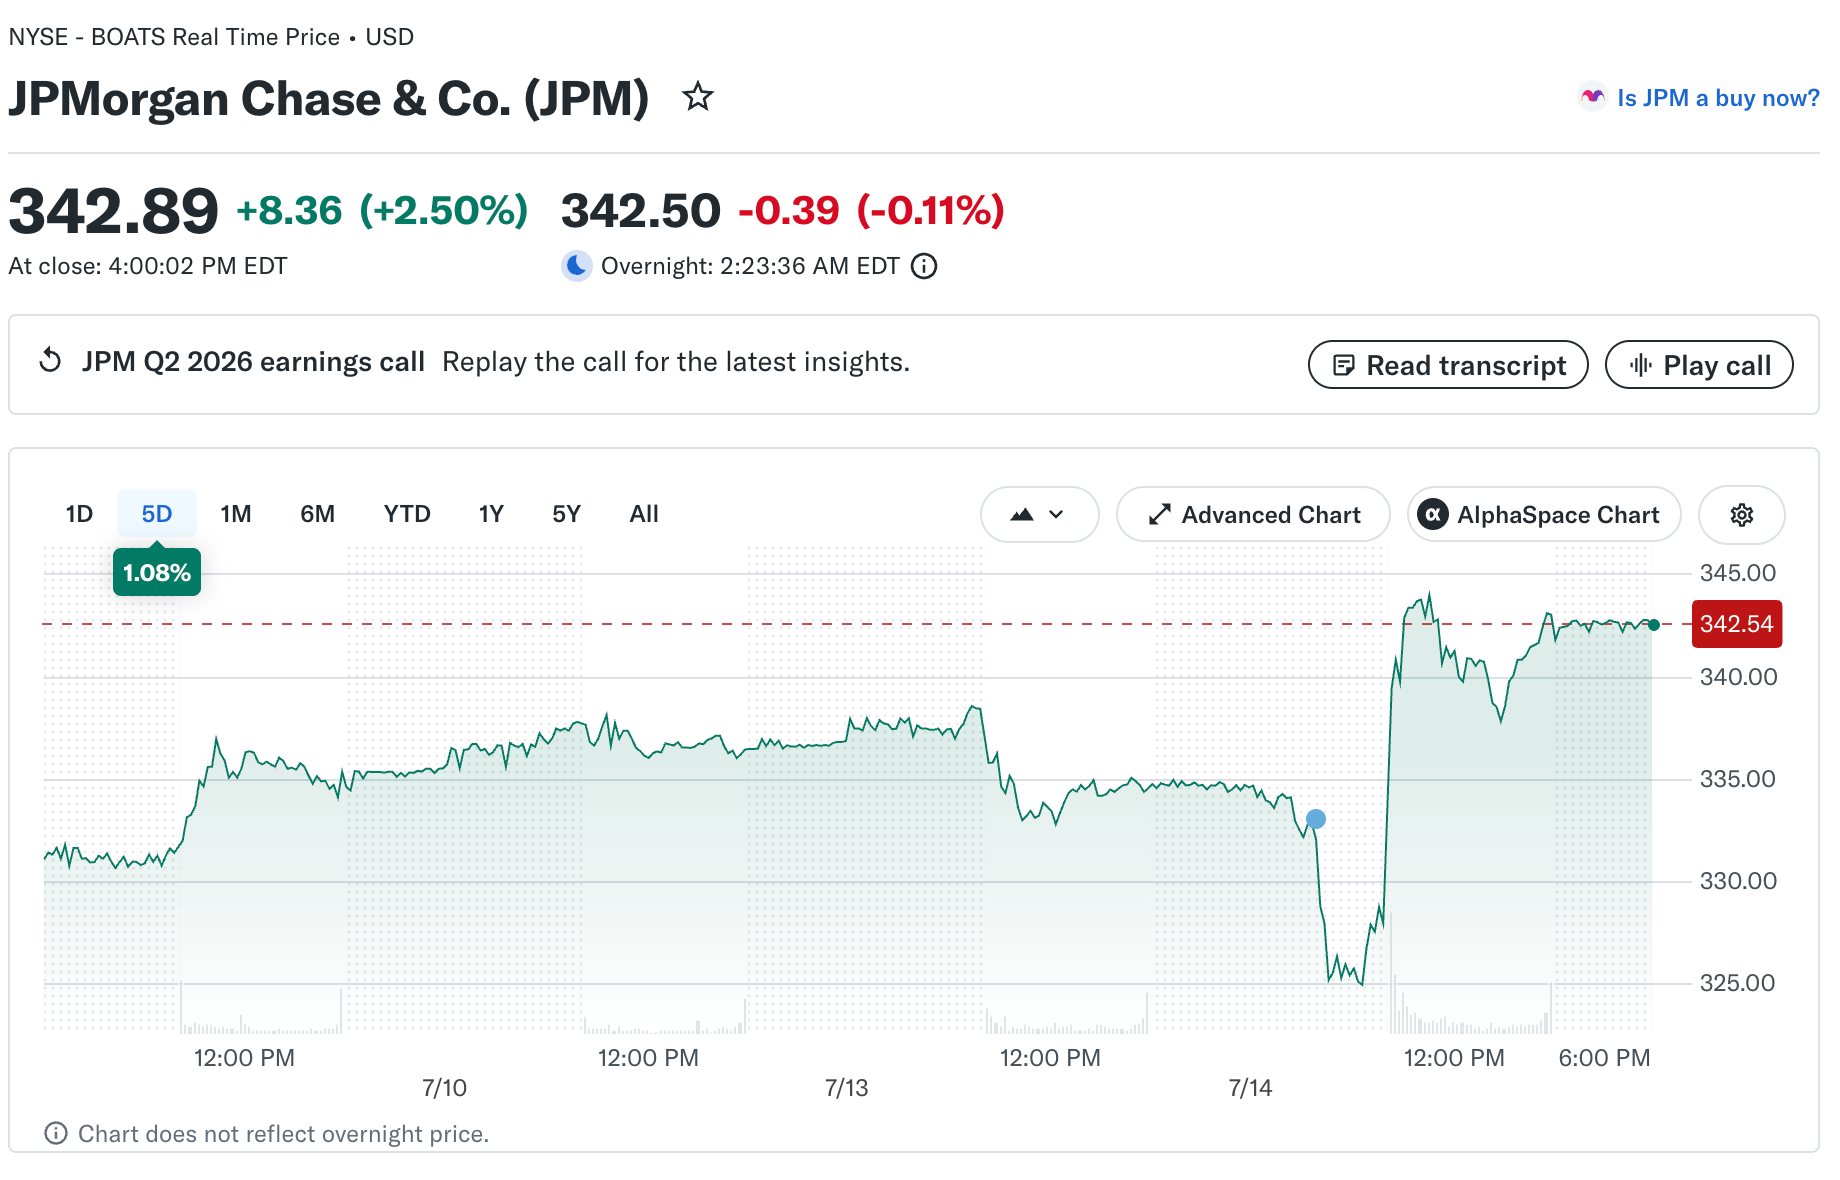
Task: Open the AlphaSpace Chart
Action: tap(1544, 515)
